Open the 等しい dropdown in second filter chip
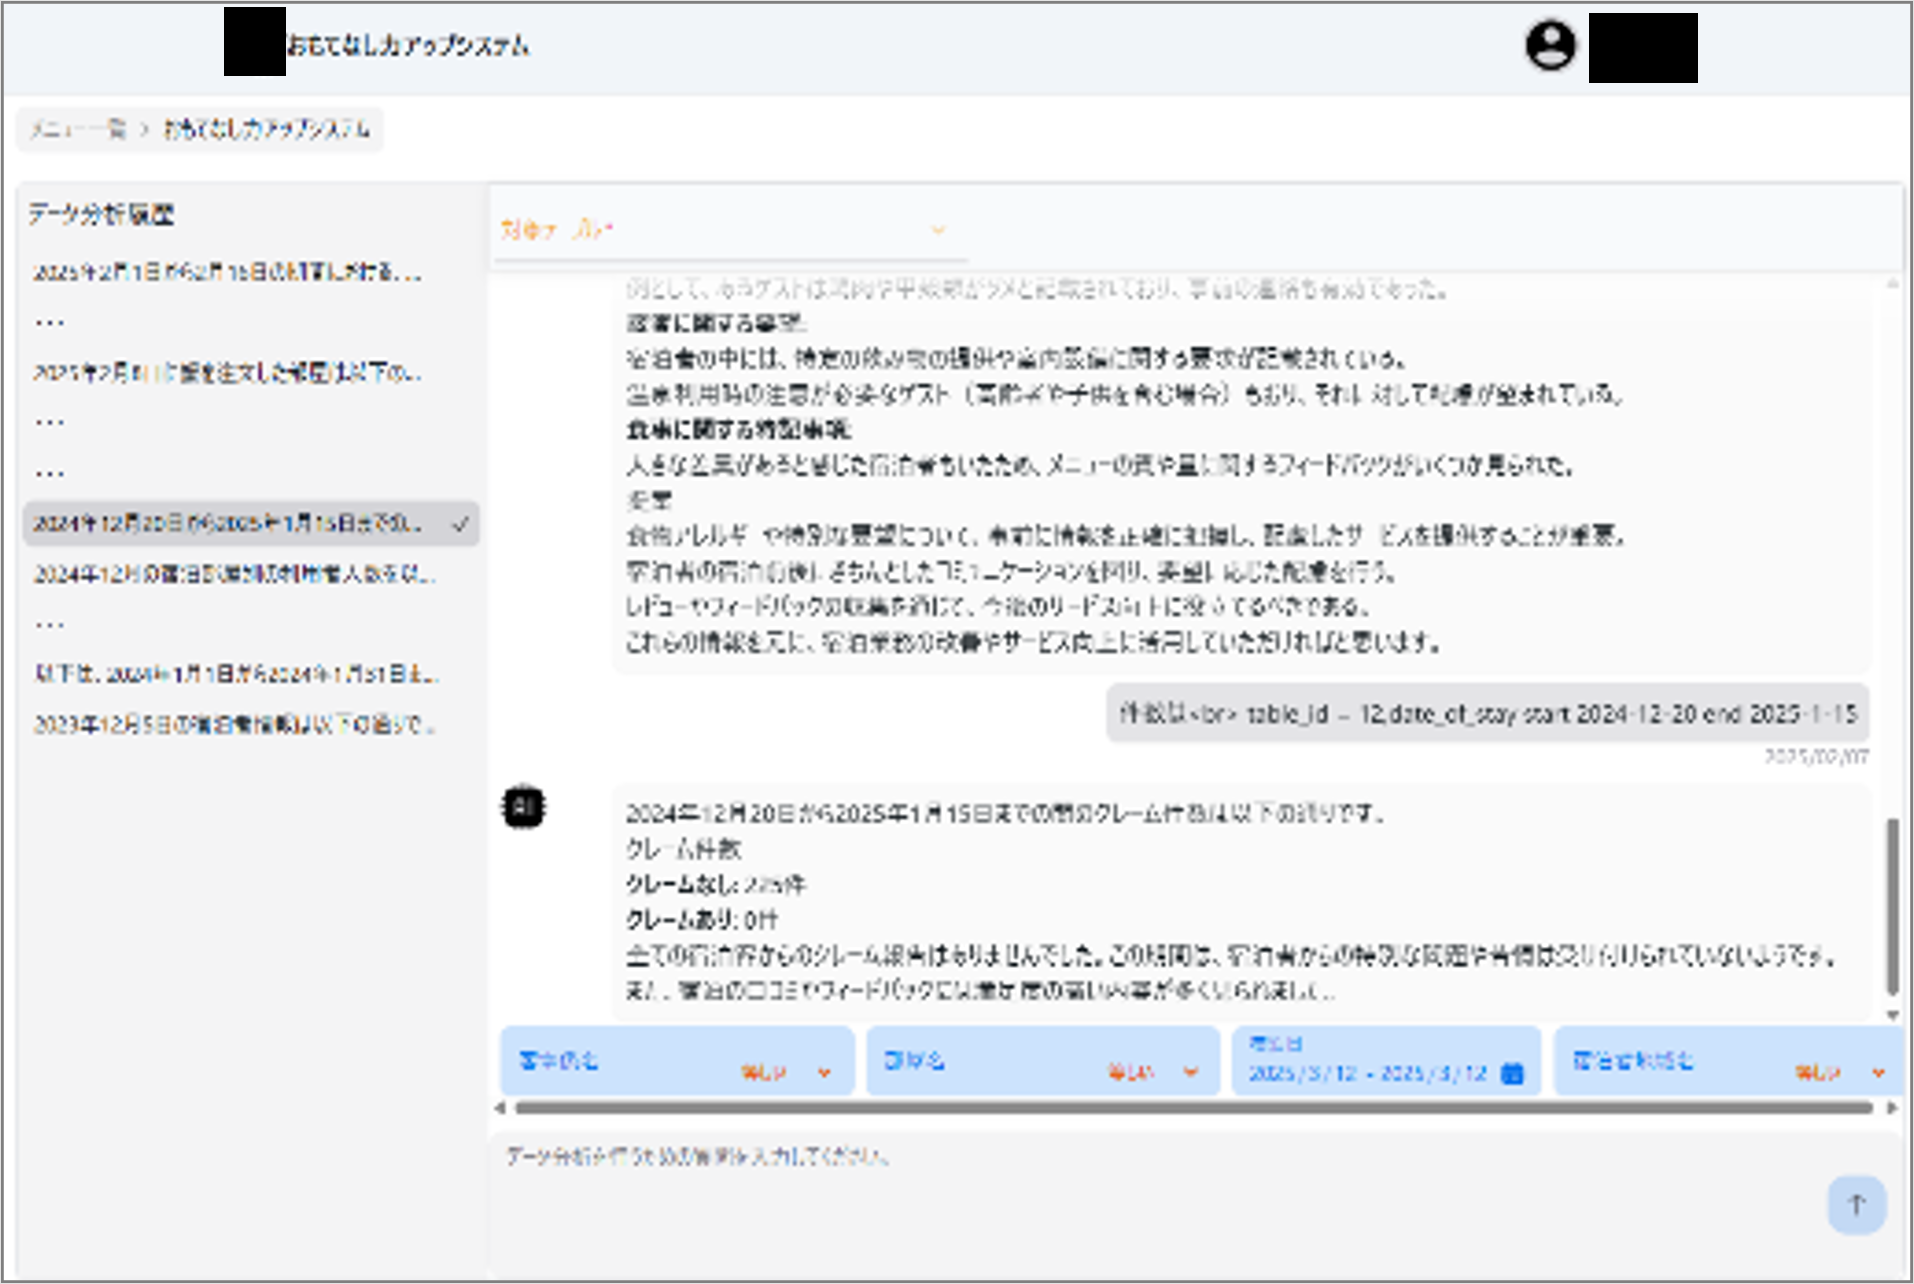1914x1284 pixels. (1190, 1073)
